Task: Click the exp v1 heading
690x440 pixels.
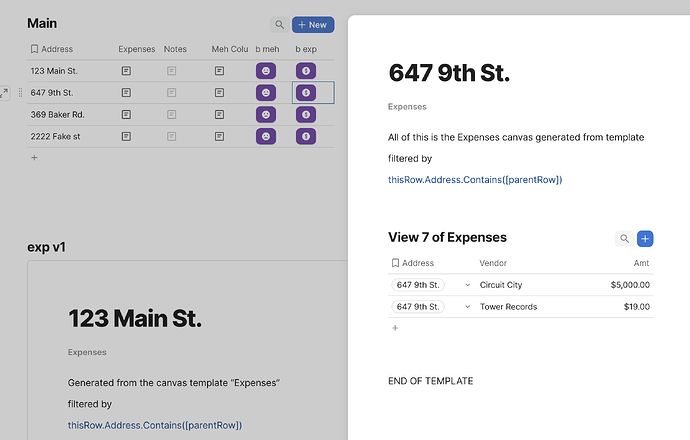Action: [x=46, y=247]
